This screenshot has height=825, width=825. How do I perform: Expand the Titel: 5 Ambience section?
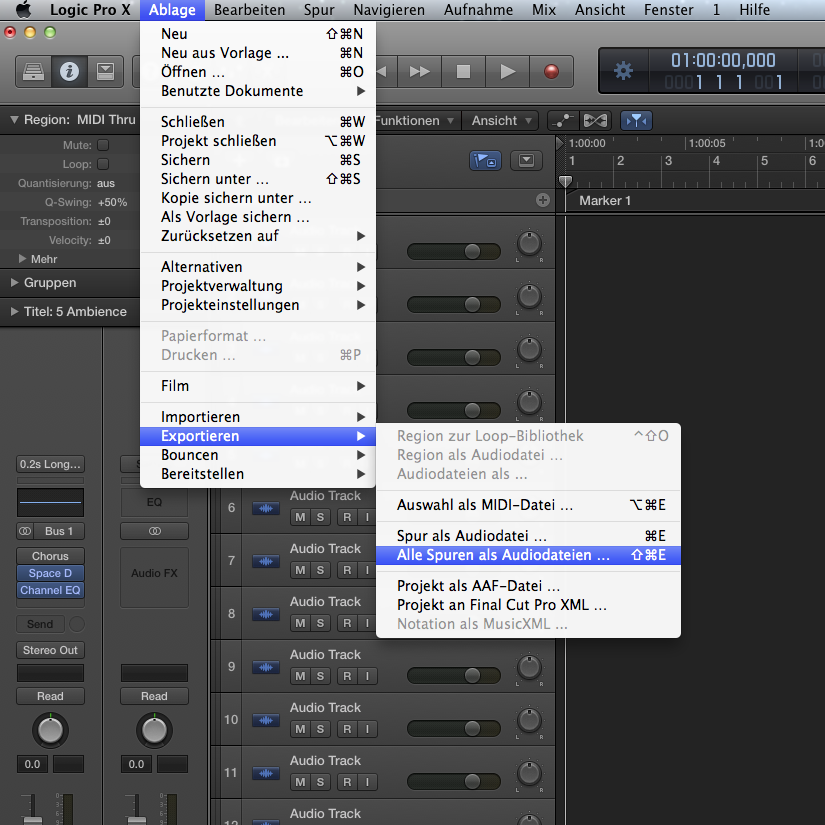pos(14,311)
